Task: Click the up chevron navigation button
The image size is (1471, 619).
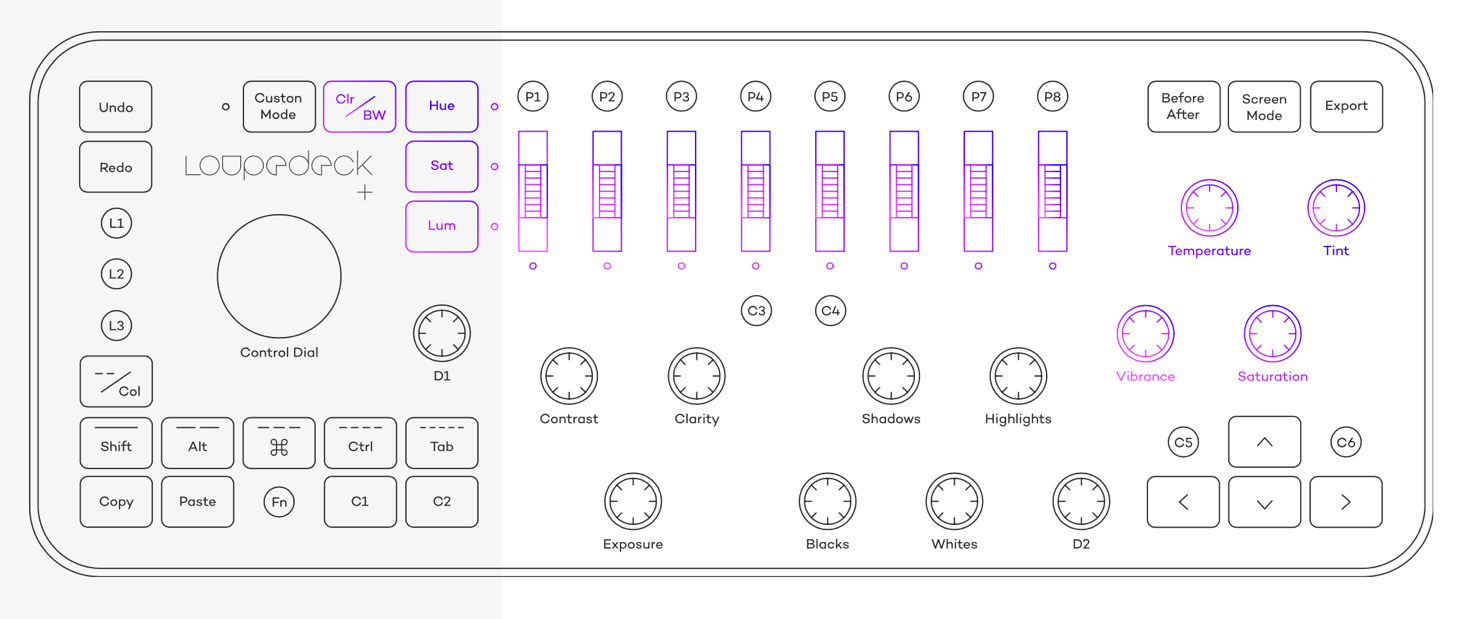Action: point(1263,442)
